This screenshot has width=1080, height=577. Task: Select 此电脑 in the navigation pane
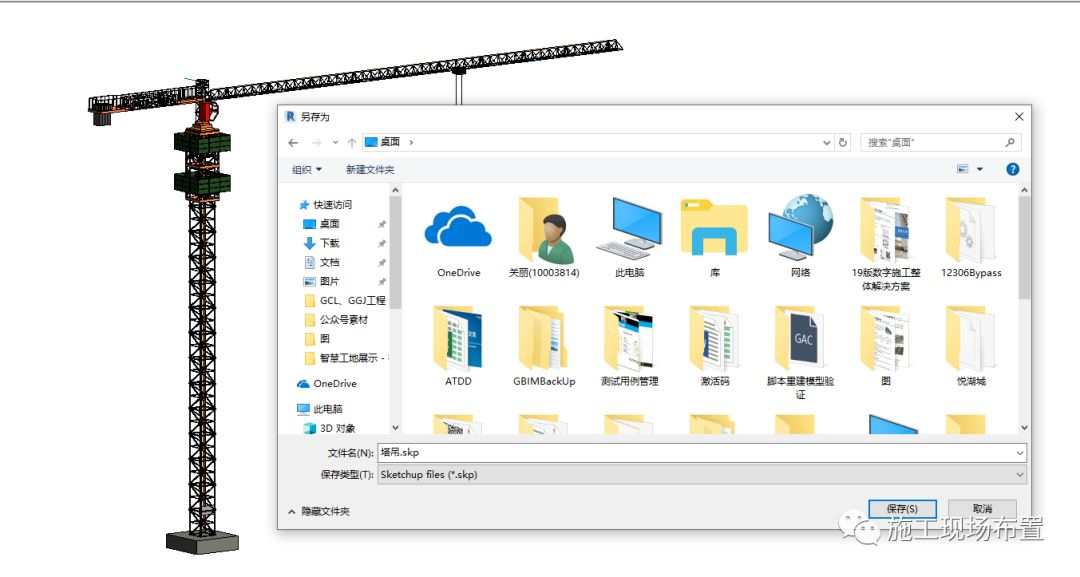tap(320, 409)
